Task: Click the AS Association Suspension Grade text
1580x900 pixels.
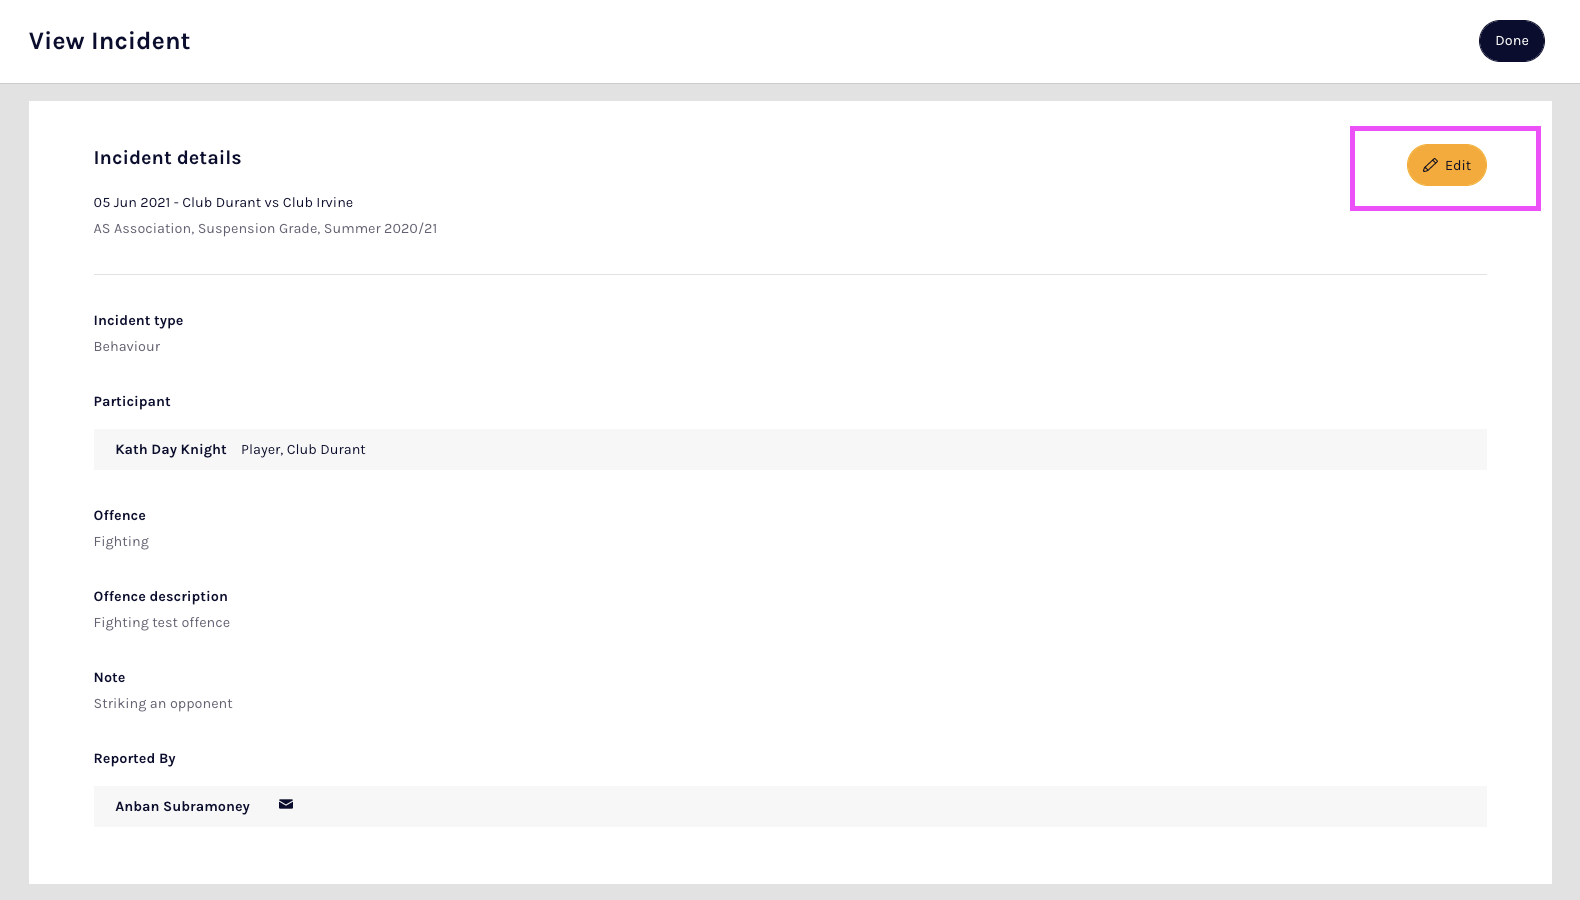Action: coord(265,229)
